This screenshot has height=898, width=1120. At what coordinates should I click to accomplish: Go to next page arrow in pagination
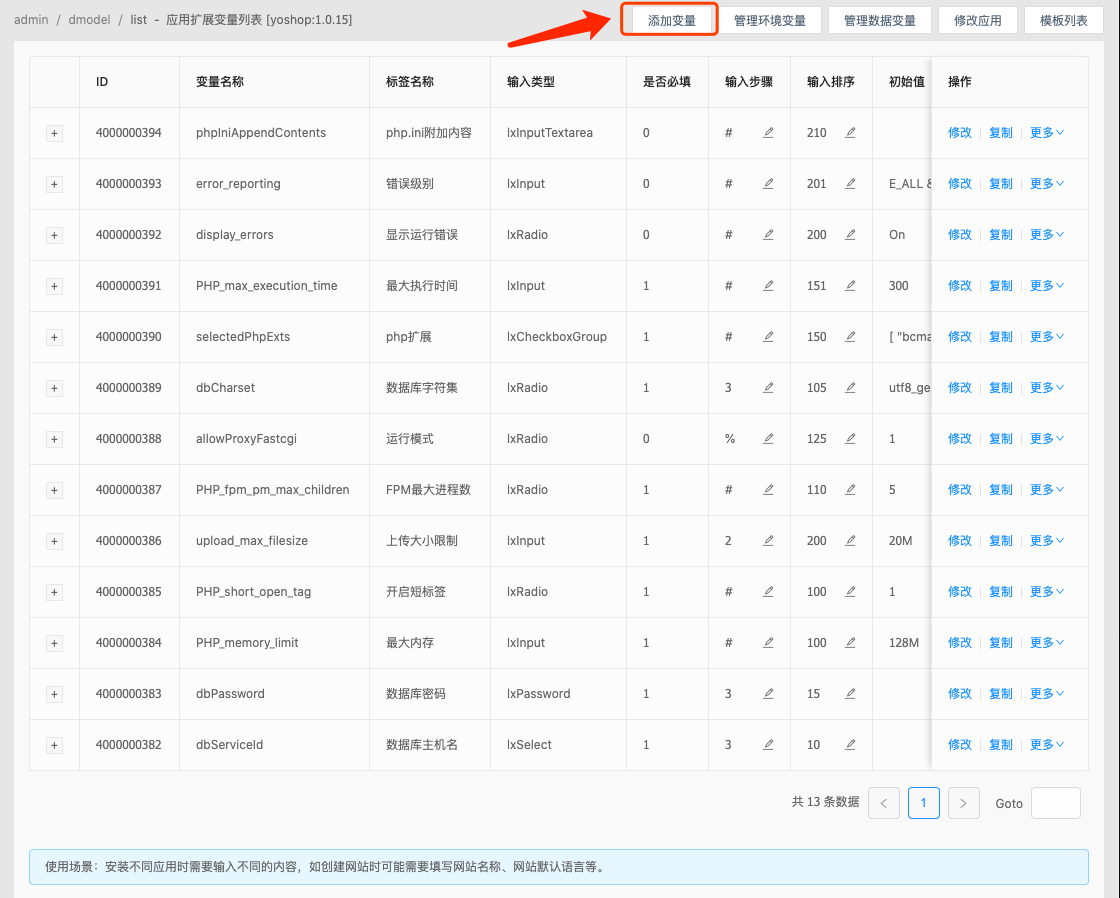click(x=963, y=803)
